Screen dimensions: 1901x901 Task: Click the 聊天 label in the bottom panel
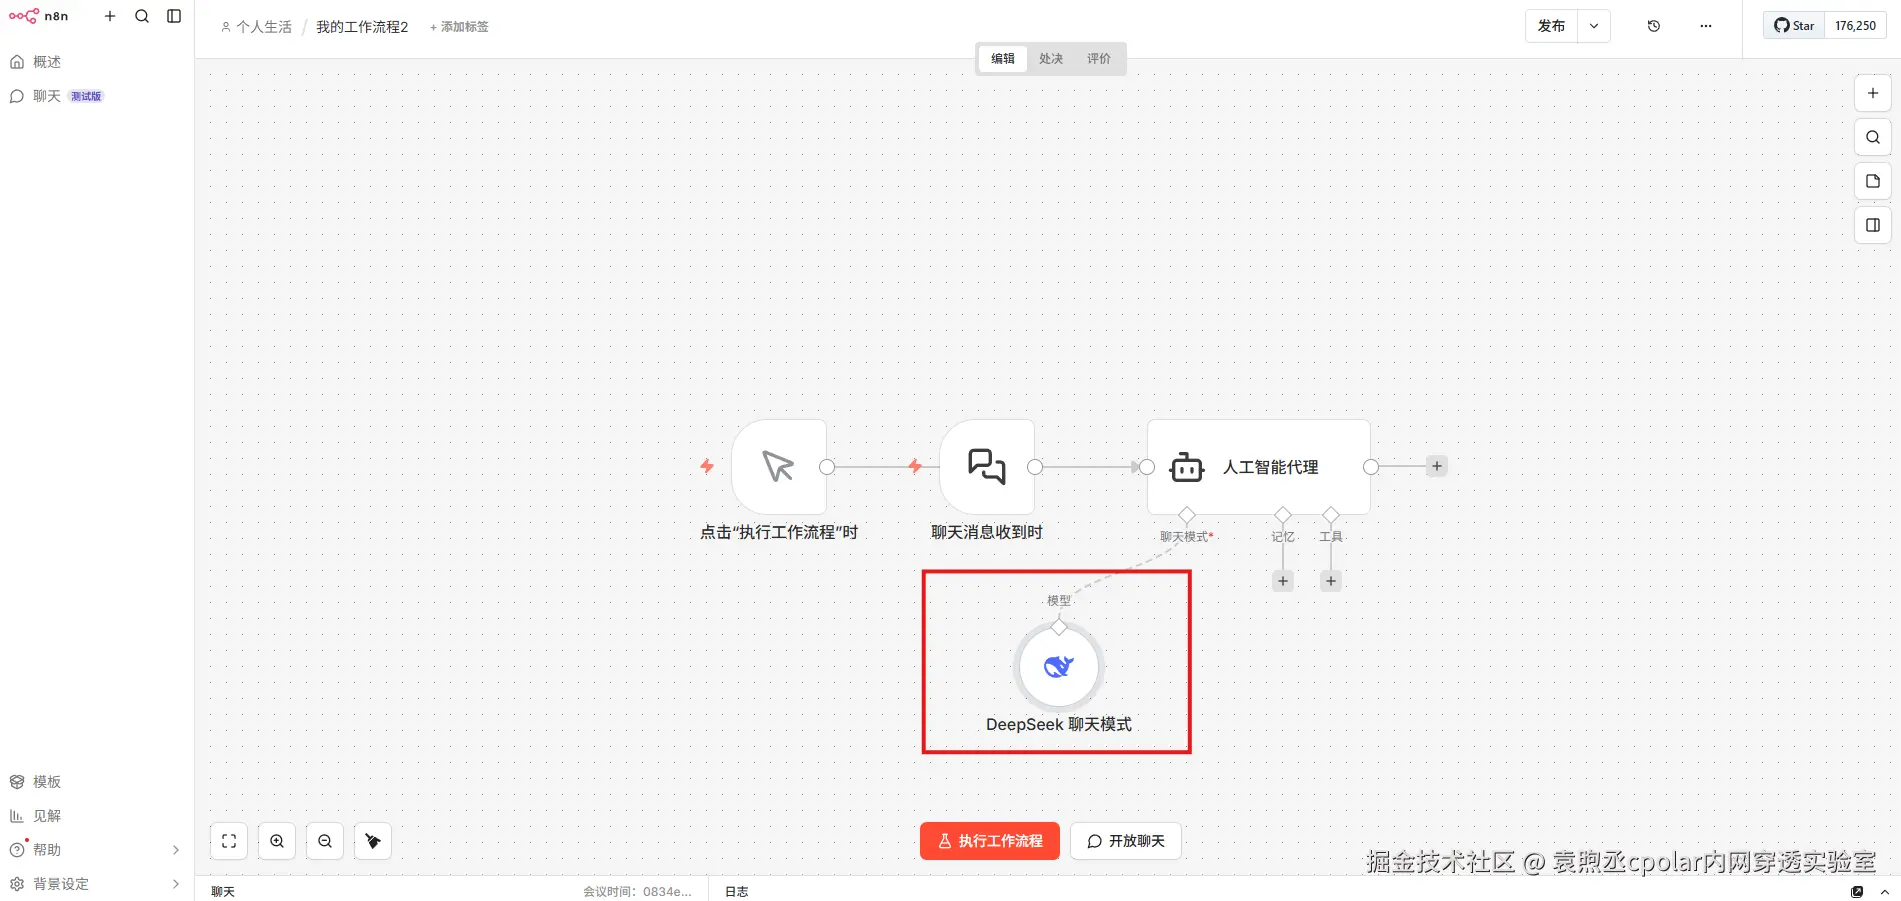pyautogui.click(x=223, y=891)
